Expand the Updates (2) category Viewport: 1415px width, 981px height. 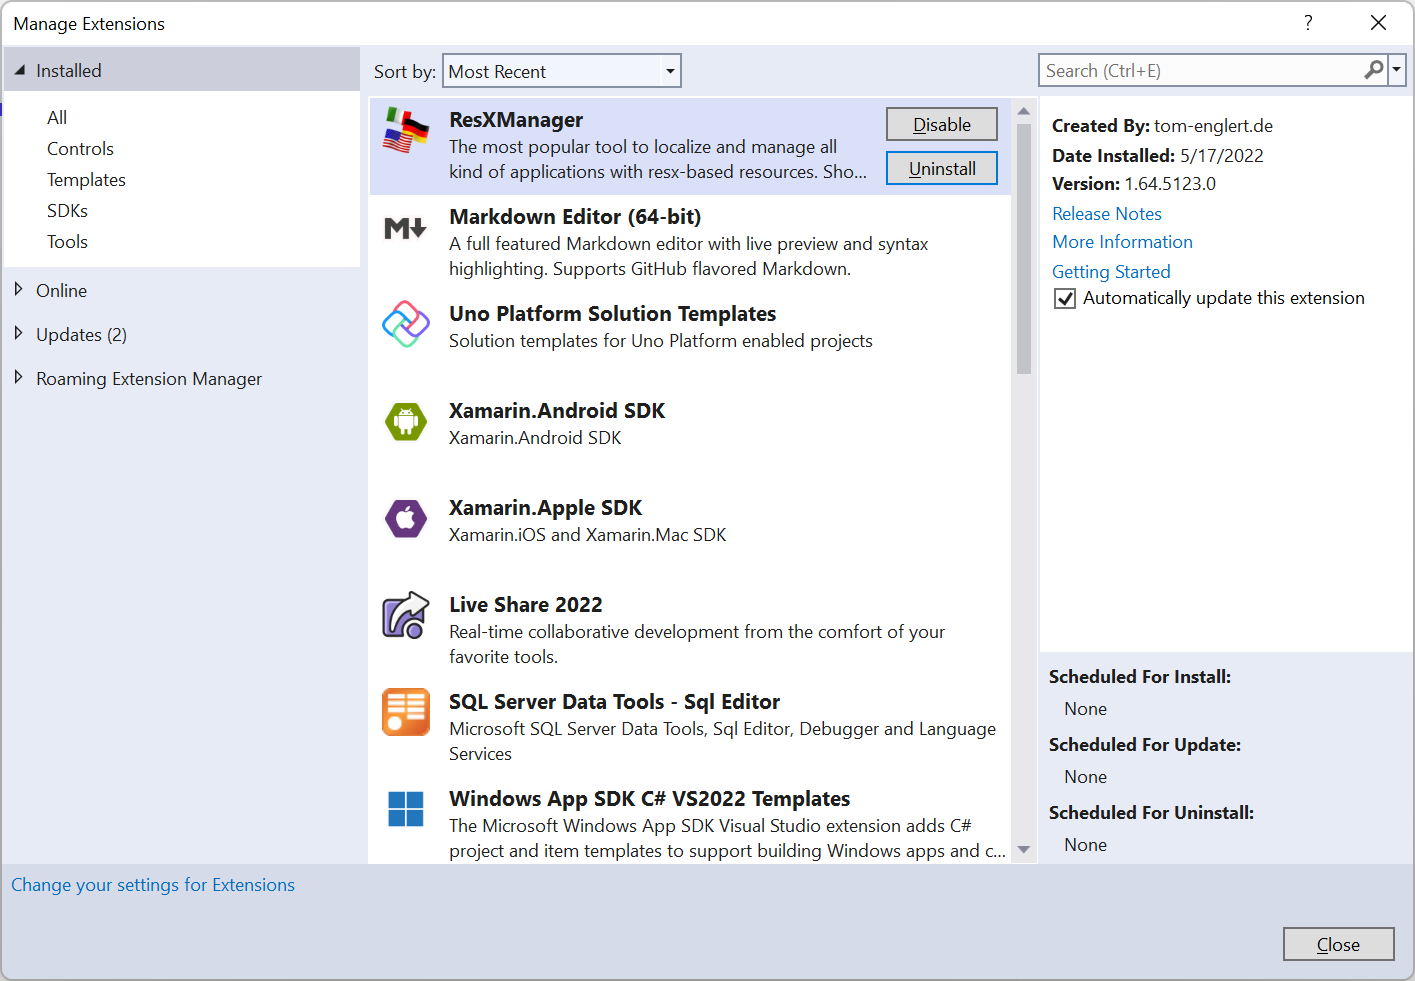click(x=19, y=334)
